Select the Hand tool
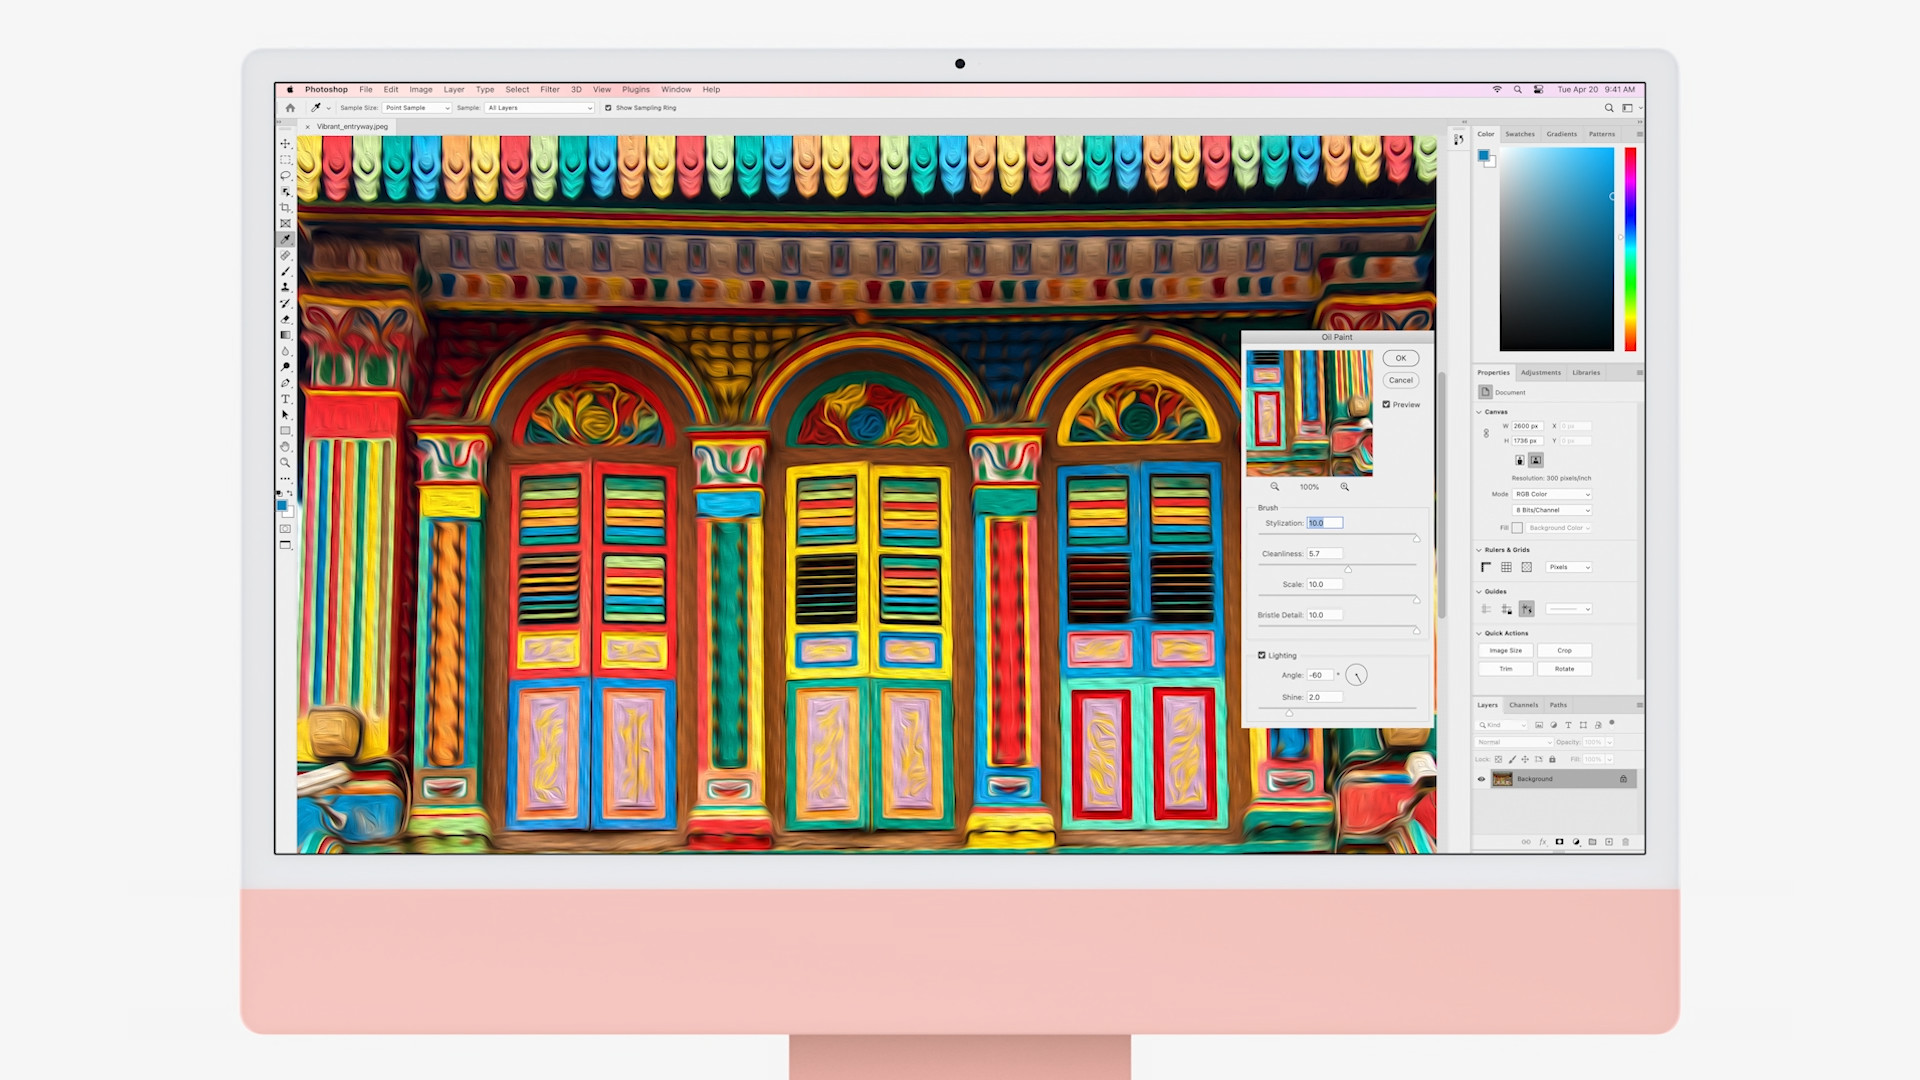The width and height of the screenshot is (1920, 1080). pyautogui.click(x=285, y=447)
